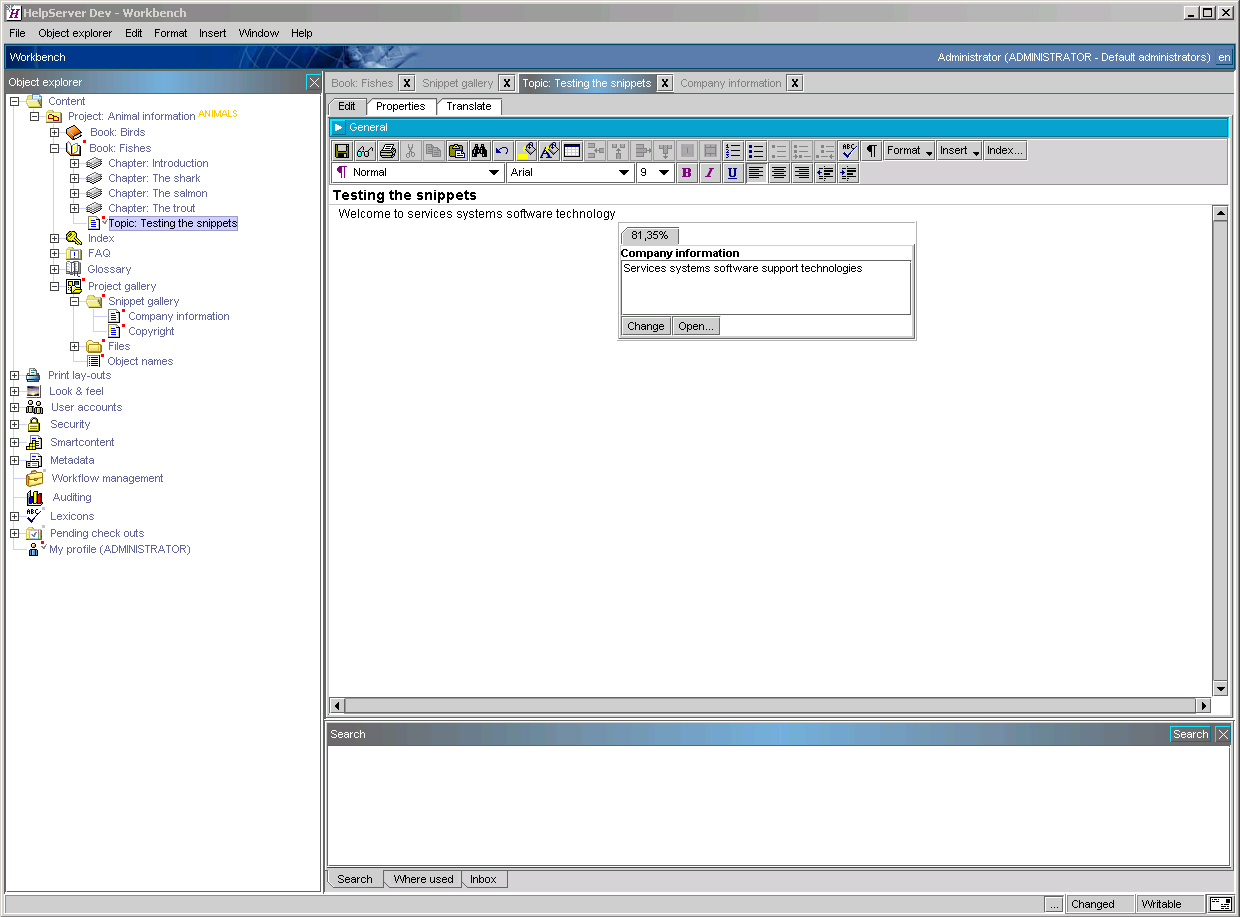Align text left

[x=756, y=173]
